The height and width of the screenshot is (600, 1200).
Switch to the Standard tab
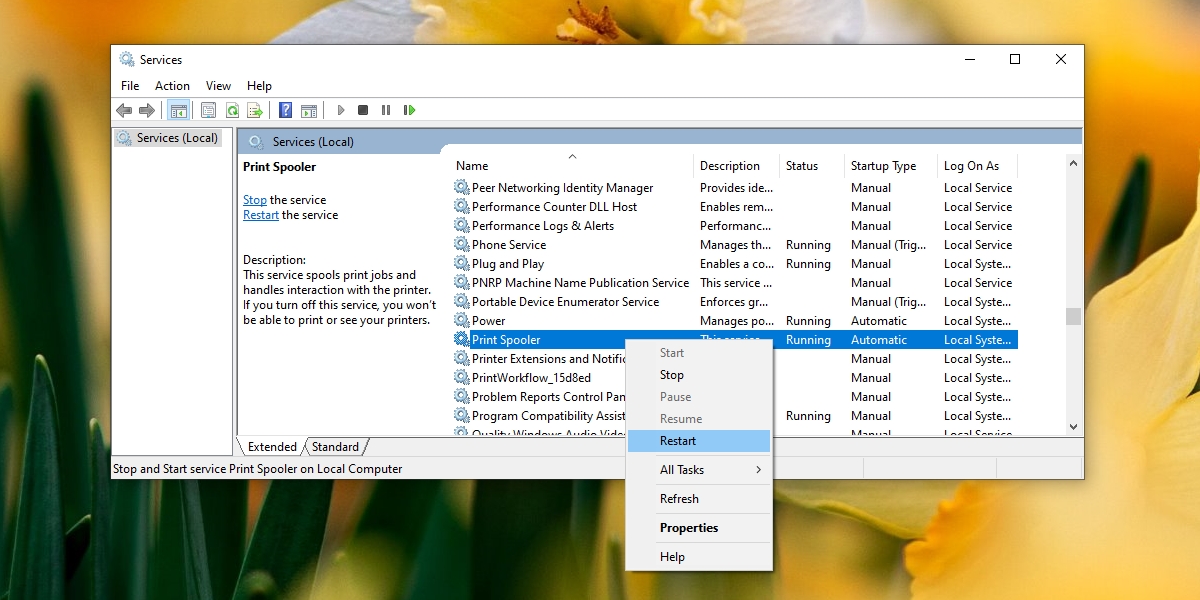[336, 447]
